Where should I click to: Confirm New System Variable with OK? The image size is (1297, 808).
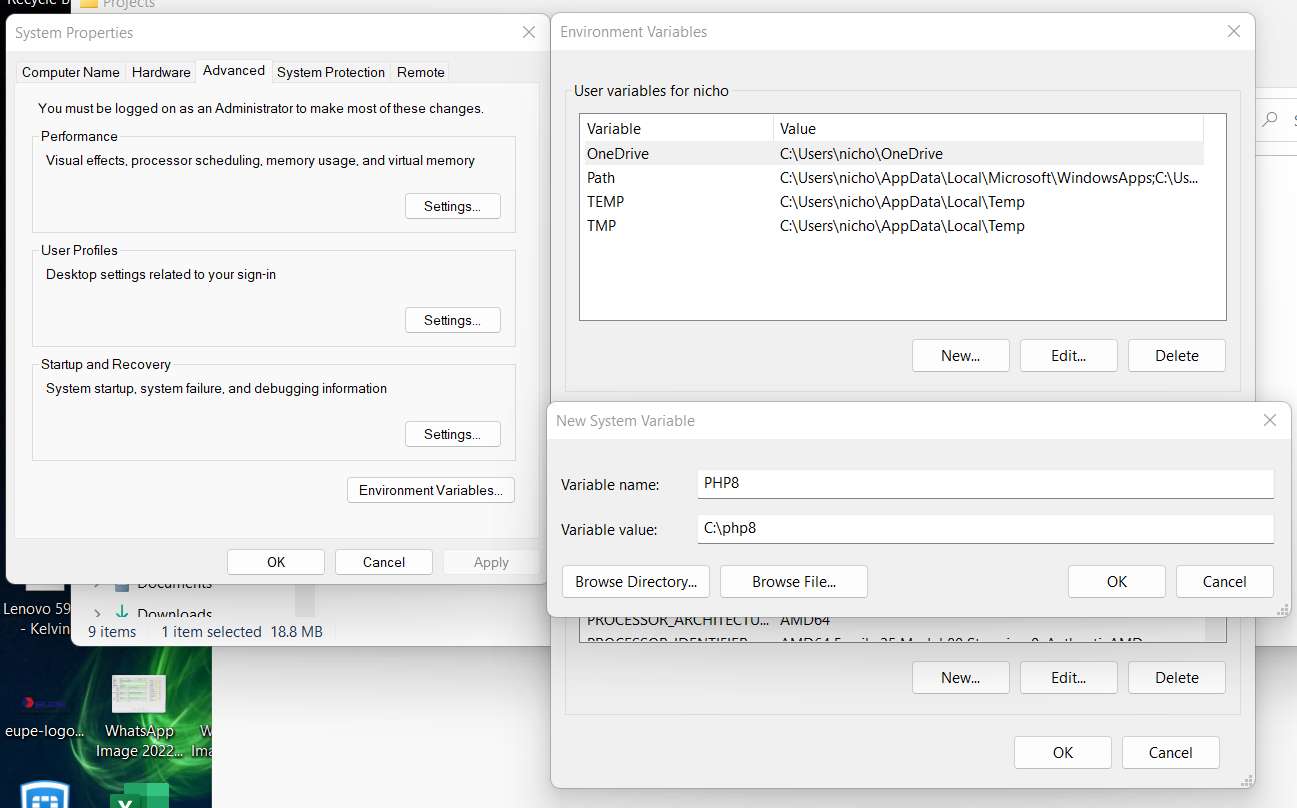(x=1116, y=582)
